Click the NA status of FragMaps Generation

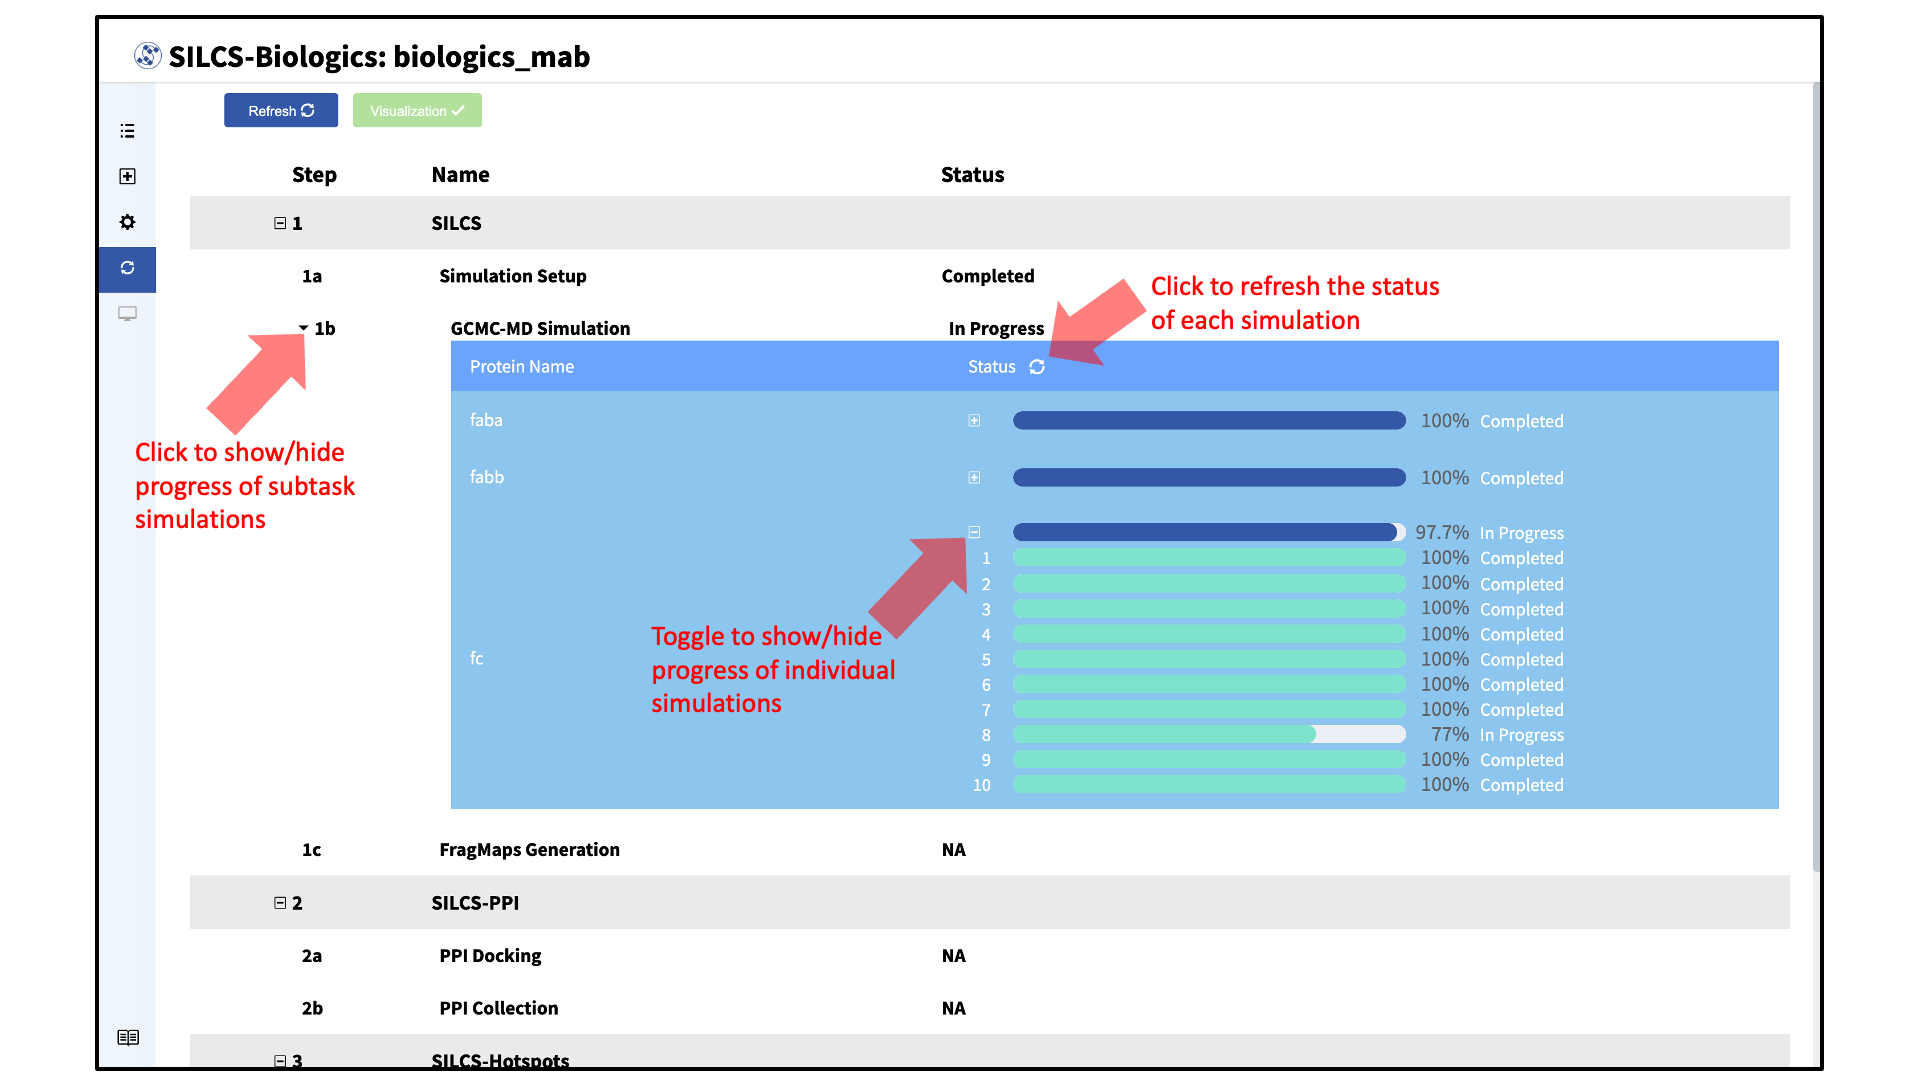point(953,849)
